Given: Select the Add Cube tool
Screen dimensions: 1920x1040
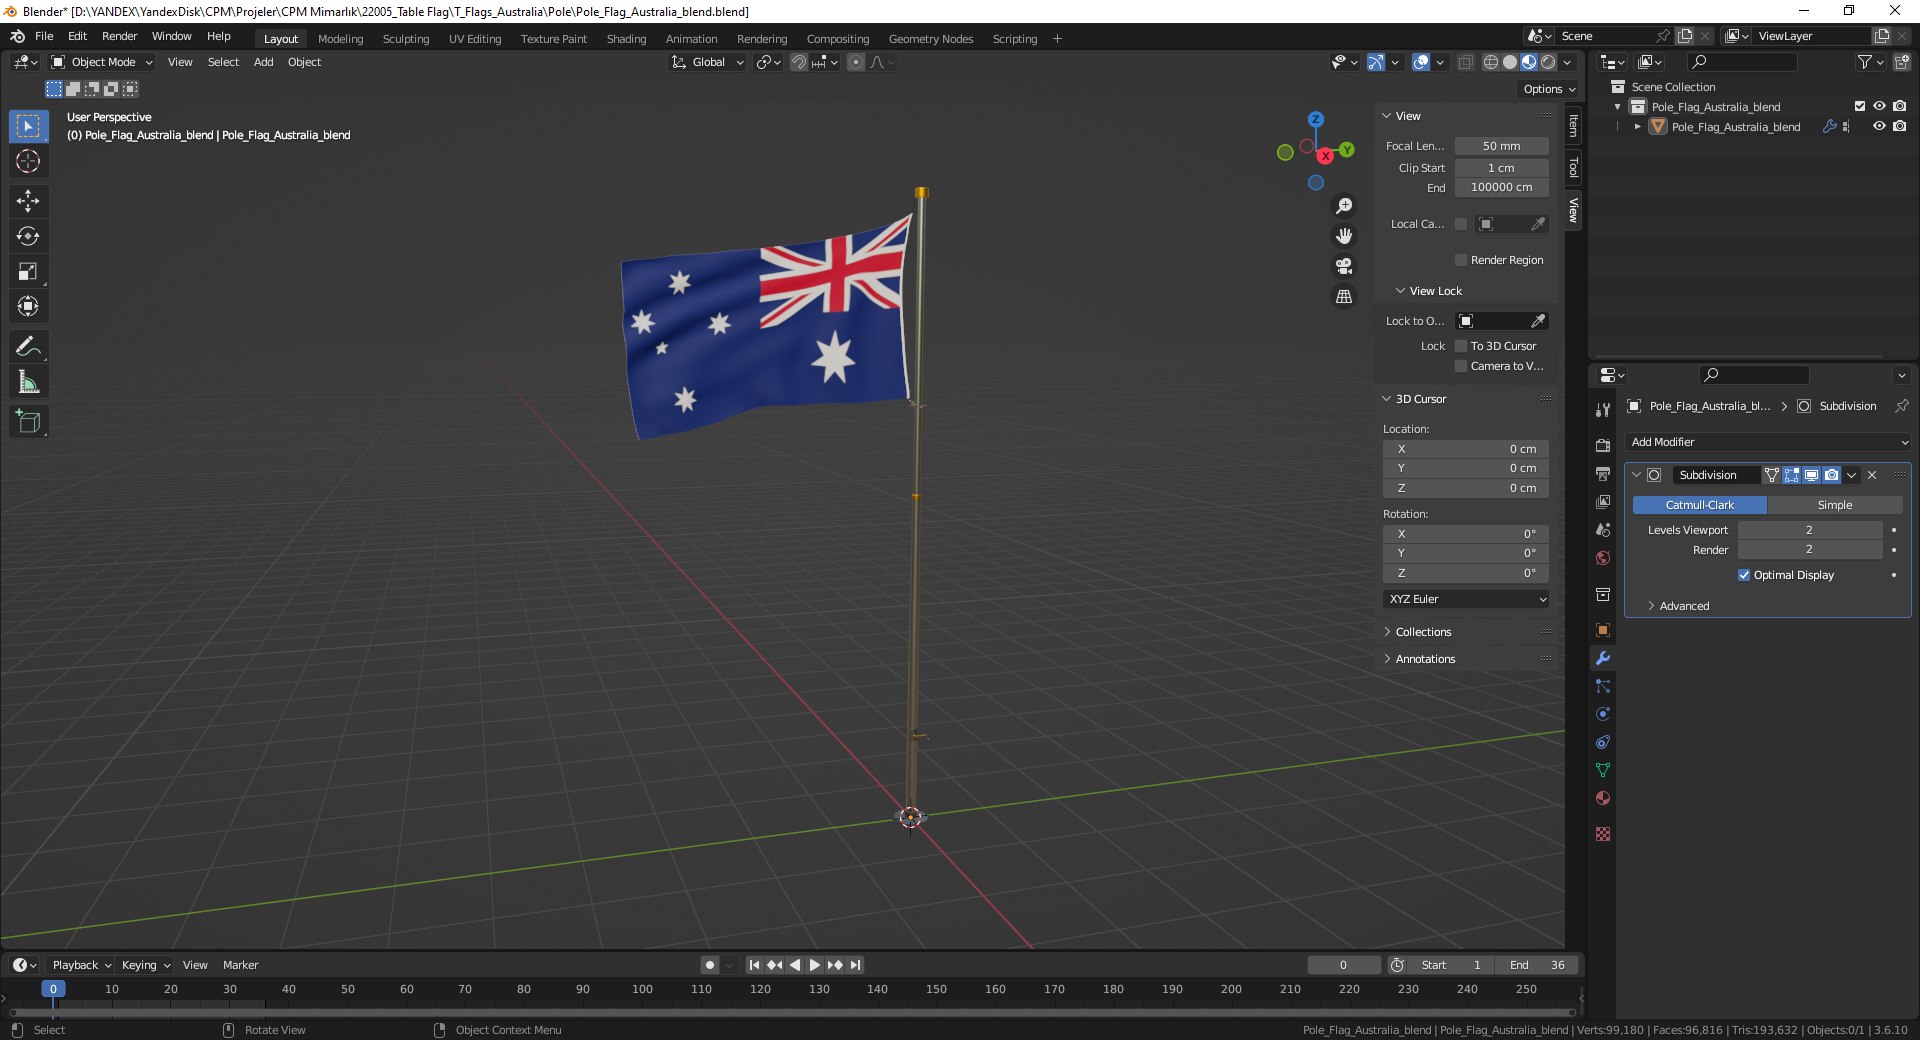Looking at the screenshot, I should (x=28, y=422).
